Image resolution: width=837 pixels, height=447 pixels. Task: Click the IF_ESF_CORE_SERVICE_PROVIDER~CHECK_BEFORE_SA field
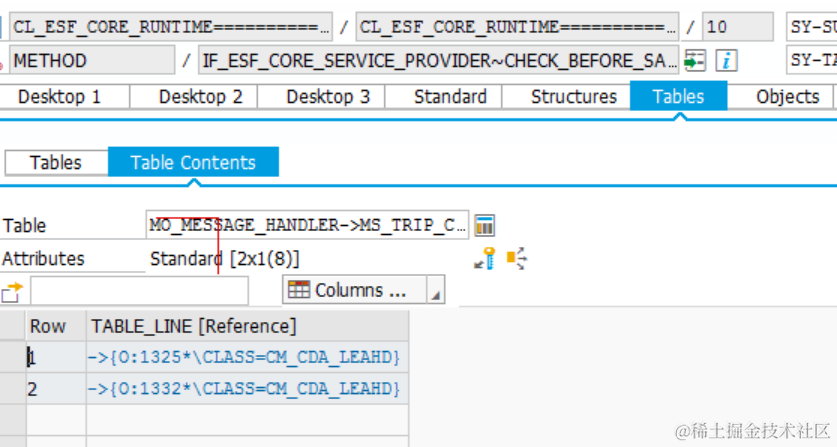point(438,60)
